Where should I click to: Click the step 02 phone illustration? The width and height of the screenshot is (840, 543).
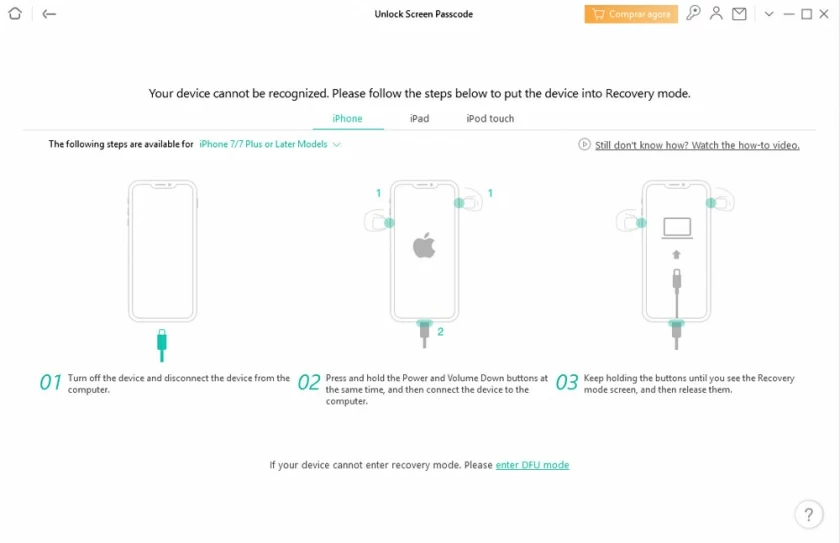tap(424, 263)
